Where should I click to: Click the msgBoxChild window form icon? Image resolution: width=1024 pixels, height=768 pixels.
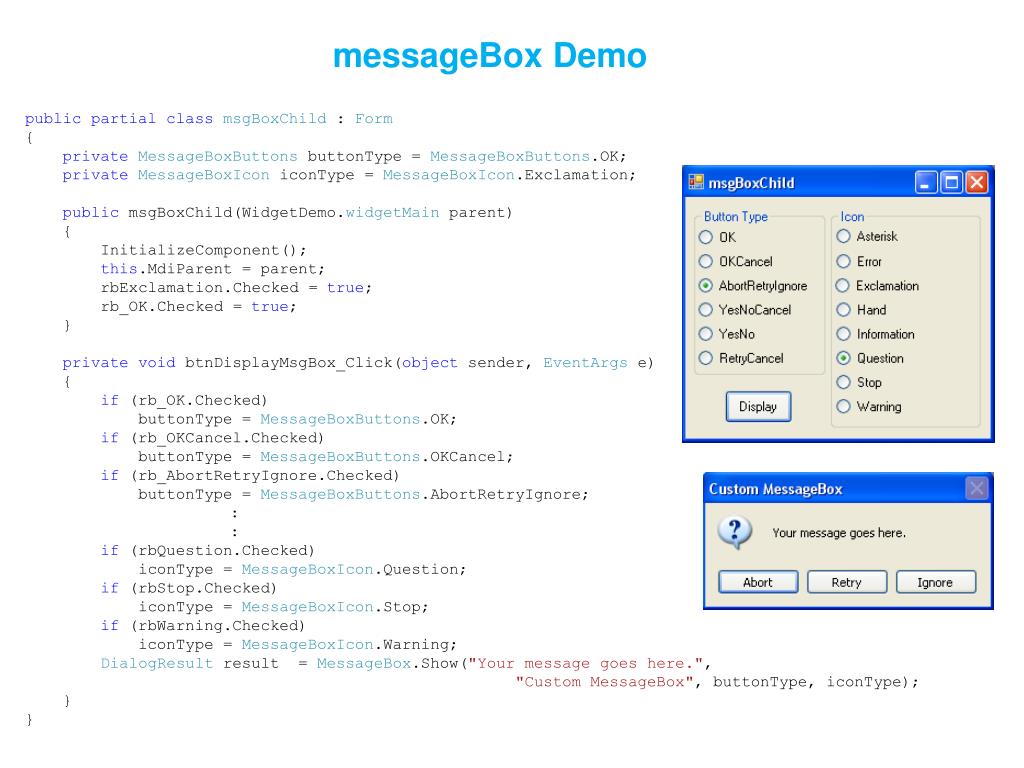click(696, 182)
